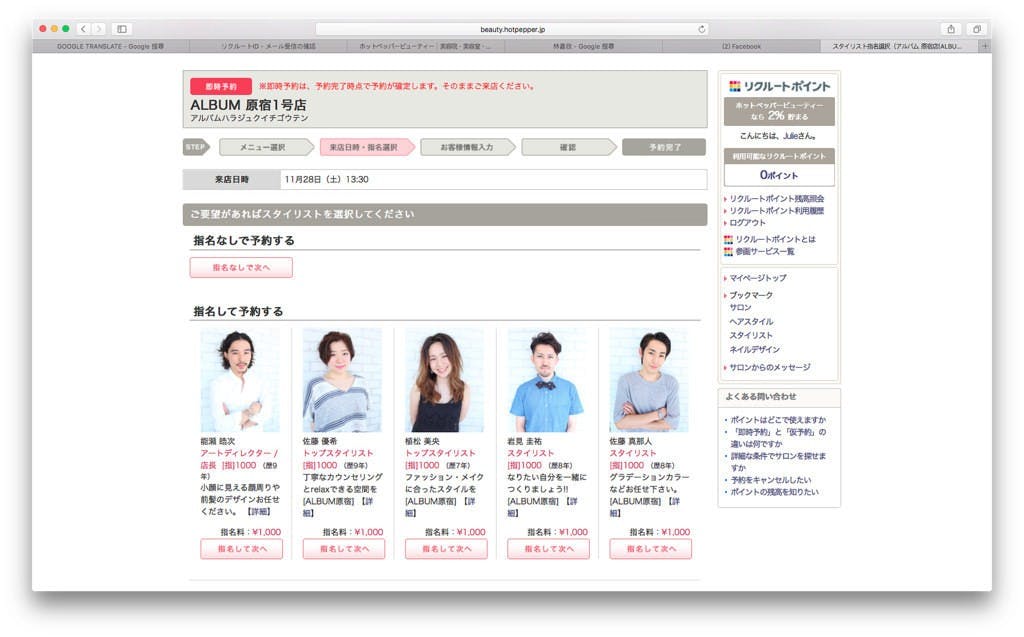Open 詳細 link for 熊瀬 皓次
This screenshot has height=637, width=1024.
(259, 512)
